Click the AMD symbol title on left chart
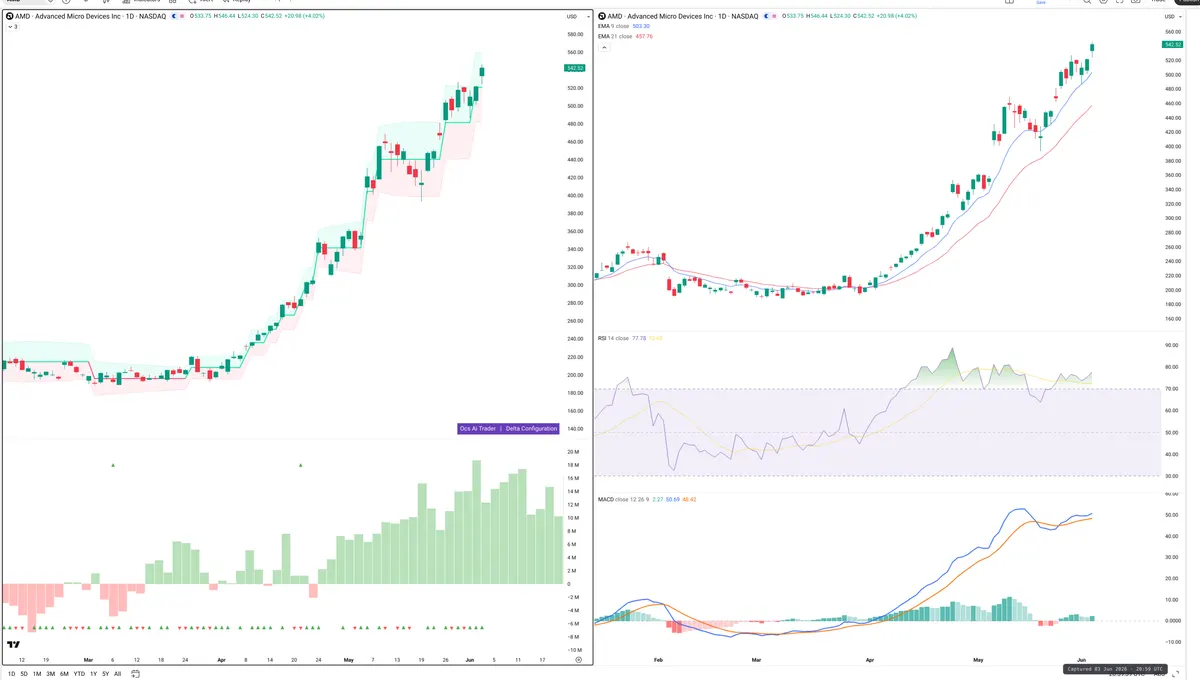Viewport: 1200px width, 680px height. click(x=88, y=16)
